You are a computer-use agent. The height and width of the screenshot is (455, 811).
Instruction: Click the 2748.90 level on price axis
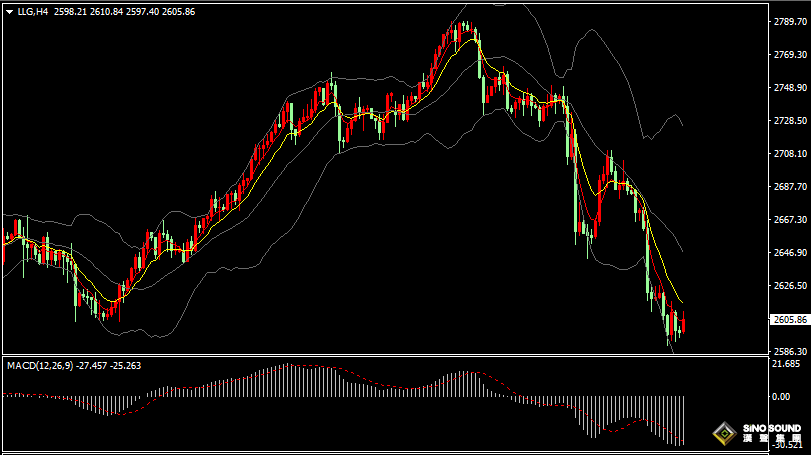click(791, 88)
